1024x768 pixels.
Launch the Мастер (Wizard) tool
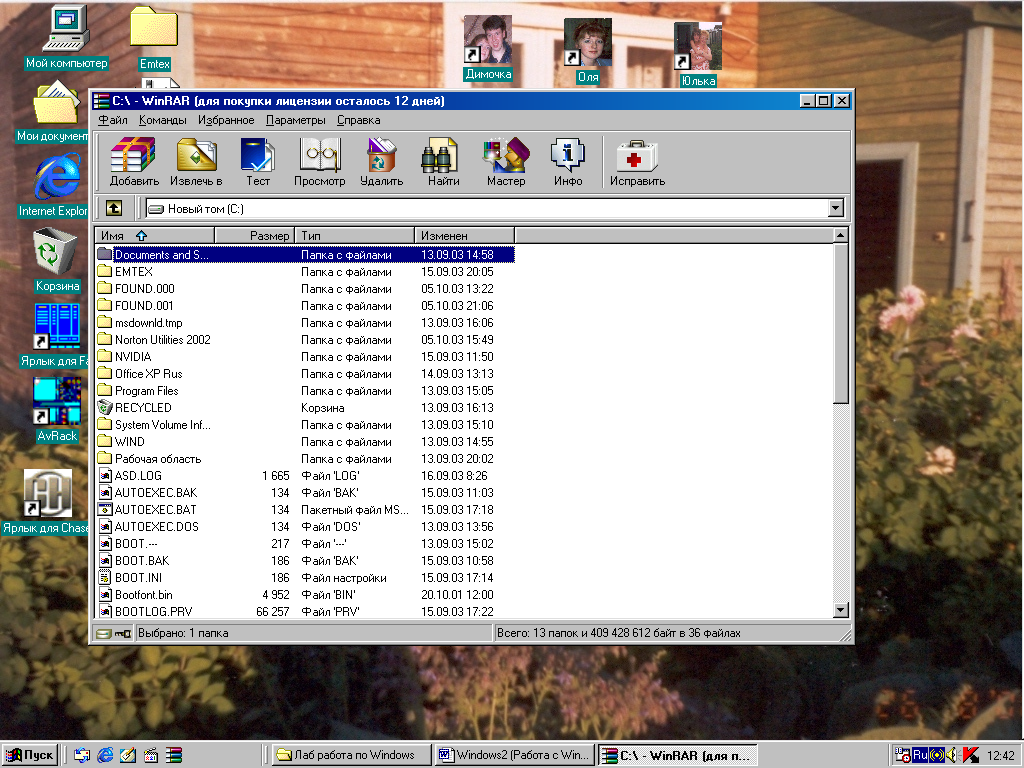click(505, 161)
